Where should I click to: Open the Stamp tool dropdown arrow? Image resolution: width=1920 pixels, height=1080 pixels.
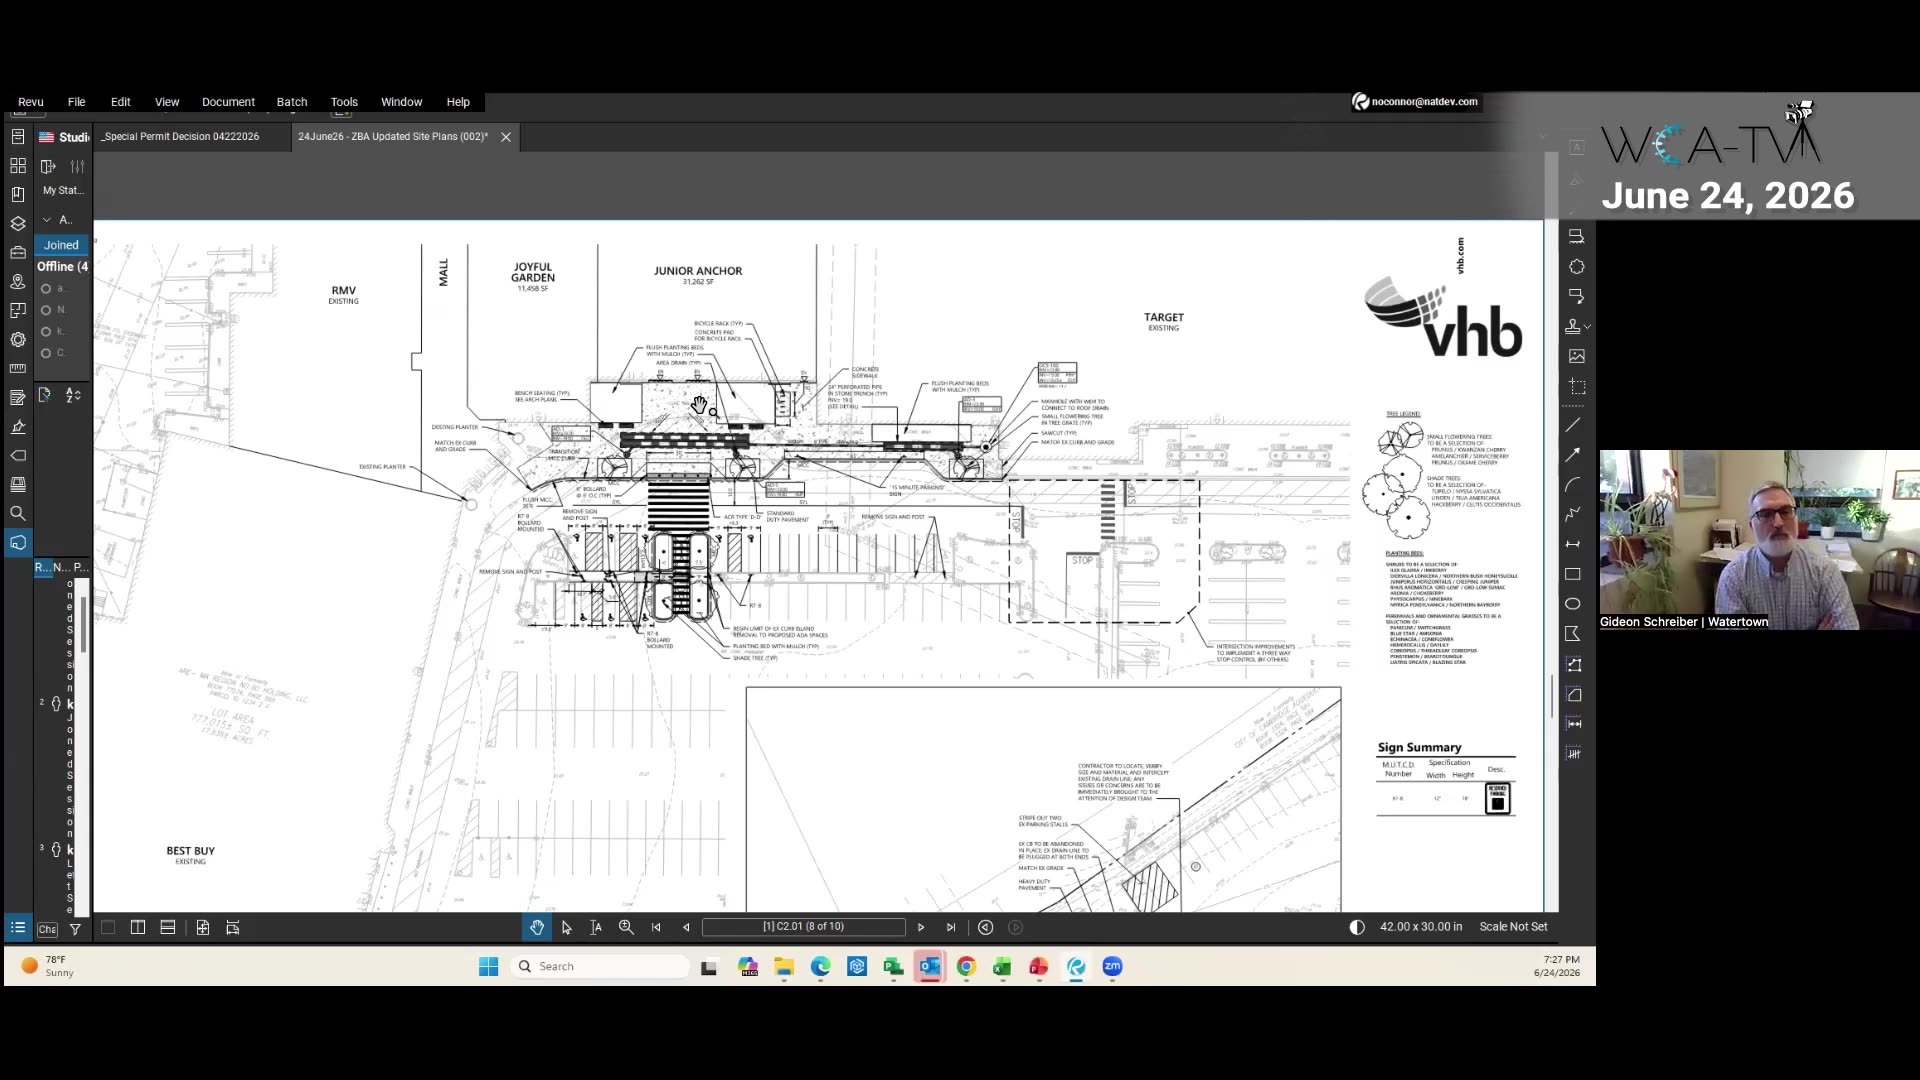(x=1588, y=327)
